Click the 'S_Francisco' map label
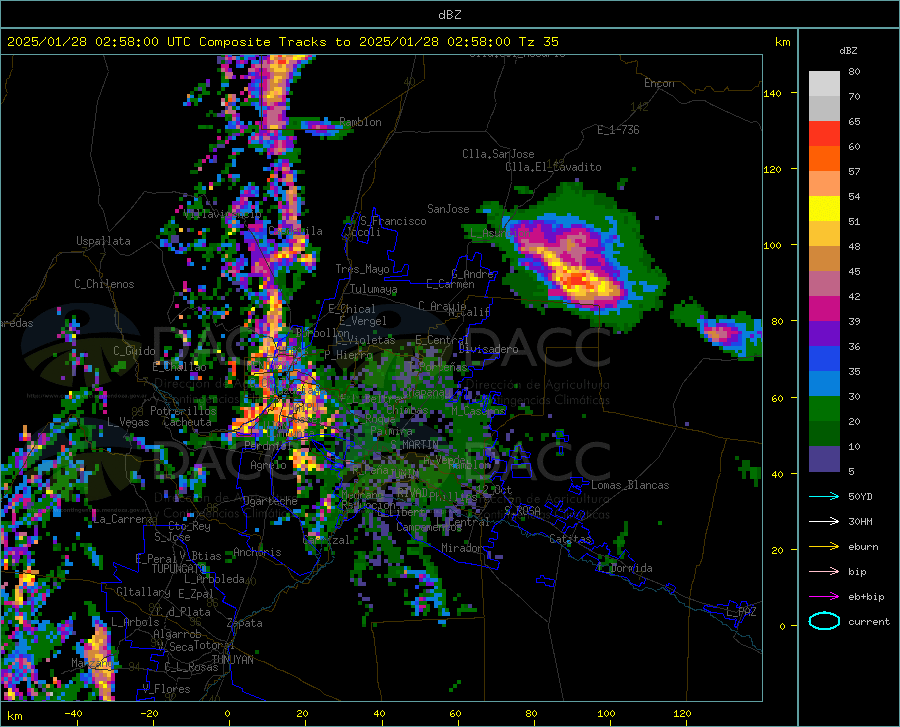 click(393, 221)
